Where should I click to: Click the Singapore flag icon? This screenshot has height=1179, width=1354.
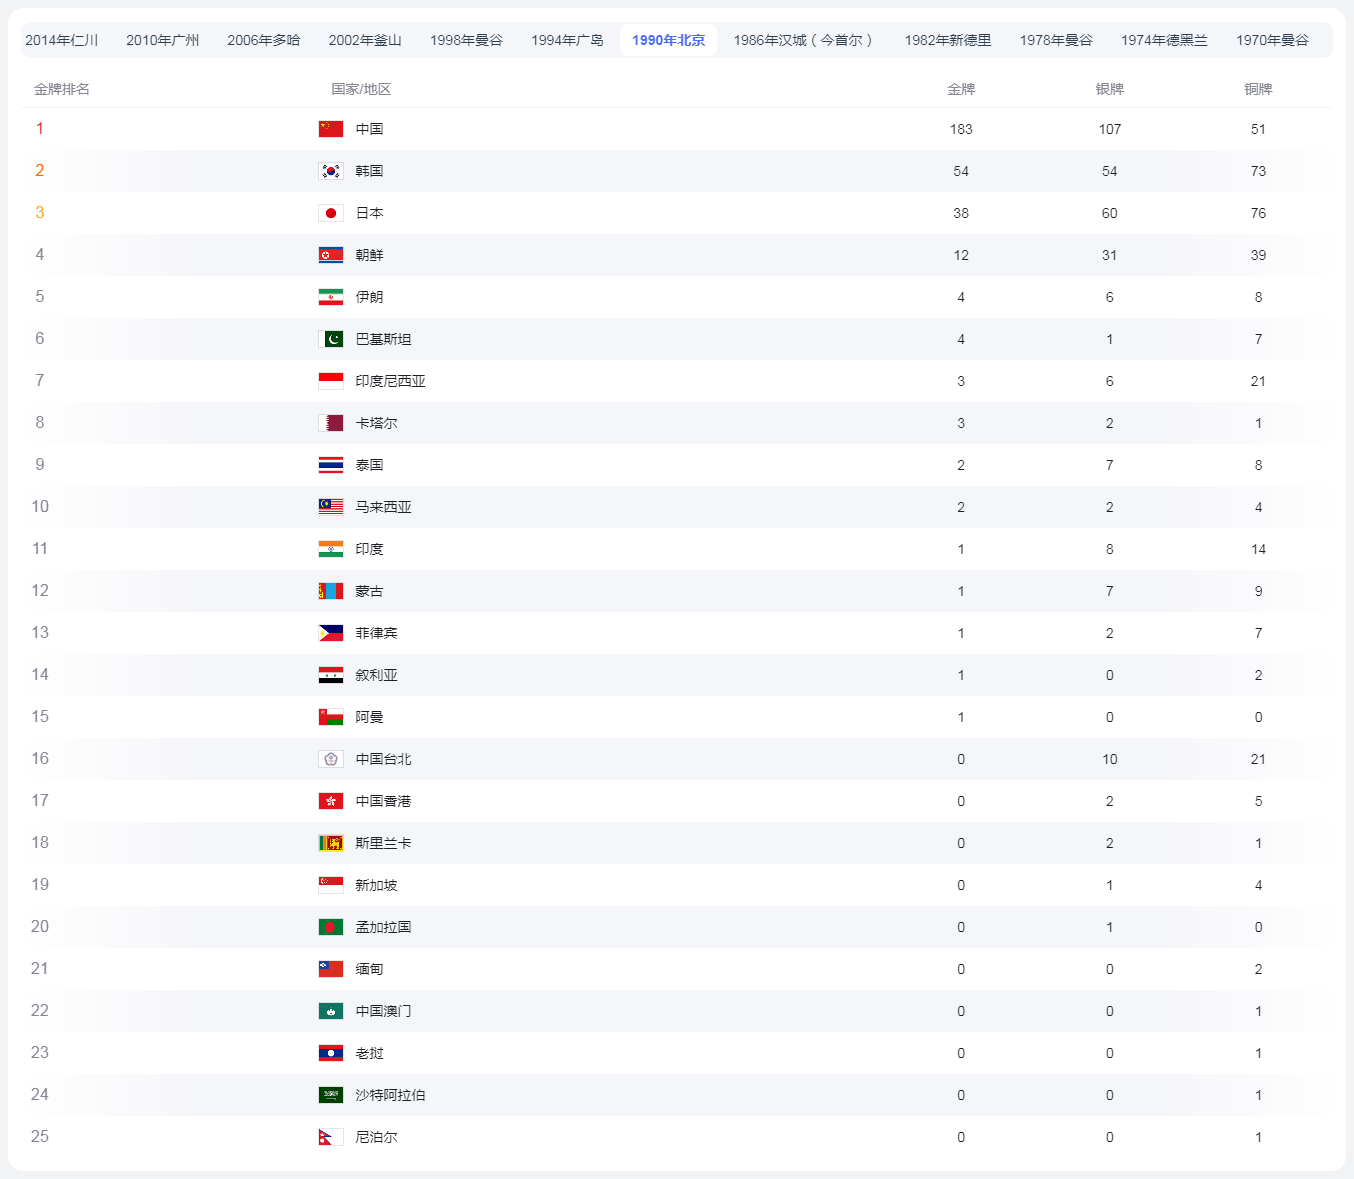tap(331, 885)
